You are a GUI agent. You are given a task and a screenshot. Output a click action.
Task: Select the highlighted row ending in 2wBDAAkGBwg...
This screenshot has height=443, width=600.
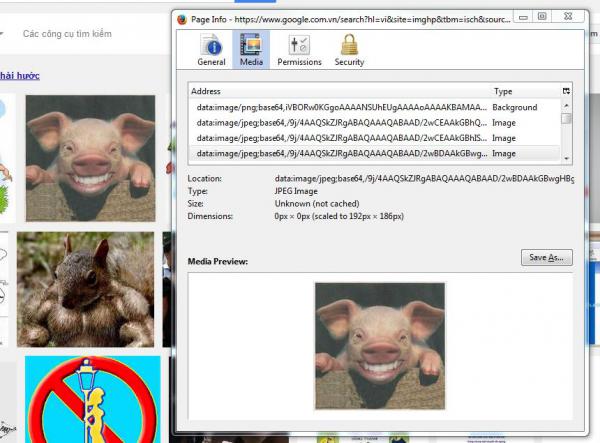coord(374,153)
